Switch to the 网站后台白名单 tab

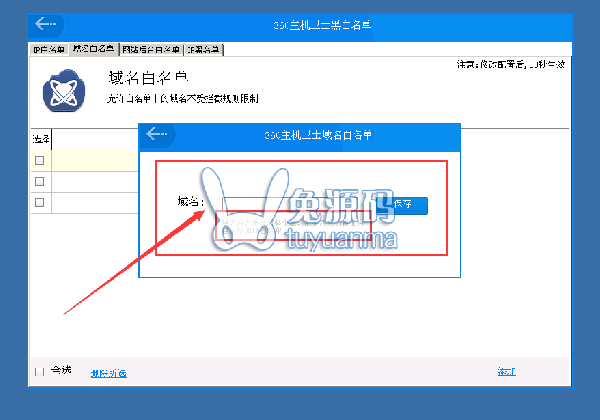[x=151, y=50]
